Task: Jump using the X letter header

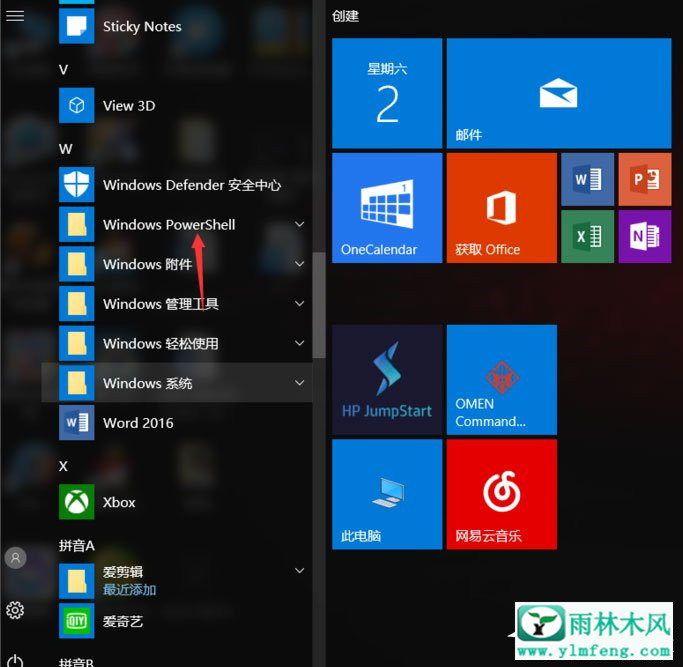Action: click(x=63, y=466)
